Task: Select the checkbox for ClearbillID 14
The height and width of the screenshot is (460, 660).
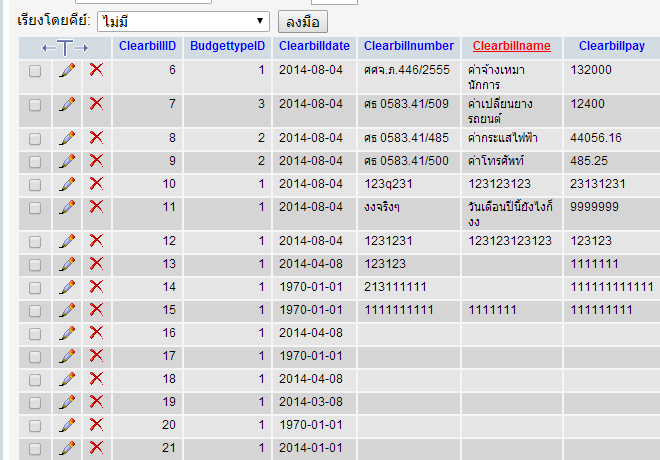Action: (35, 288)
